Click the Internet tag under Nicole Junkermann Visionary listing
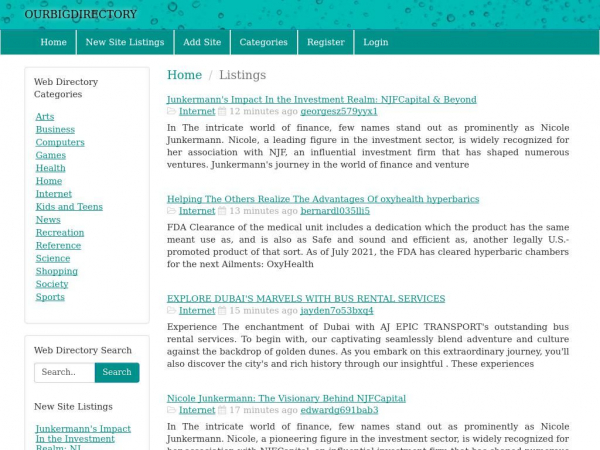Viewport: 600px width, 450px height. click(197, 410)
